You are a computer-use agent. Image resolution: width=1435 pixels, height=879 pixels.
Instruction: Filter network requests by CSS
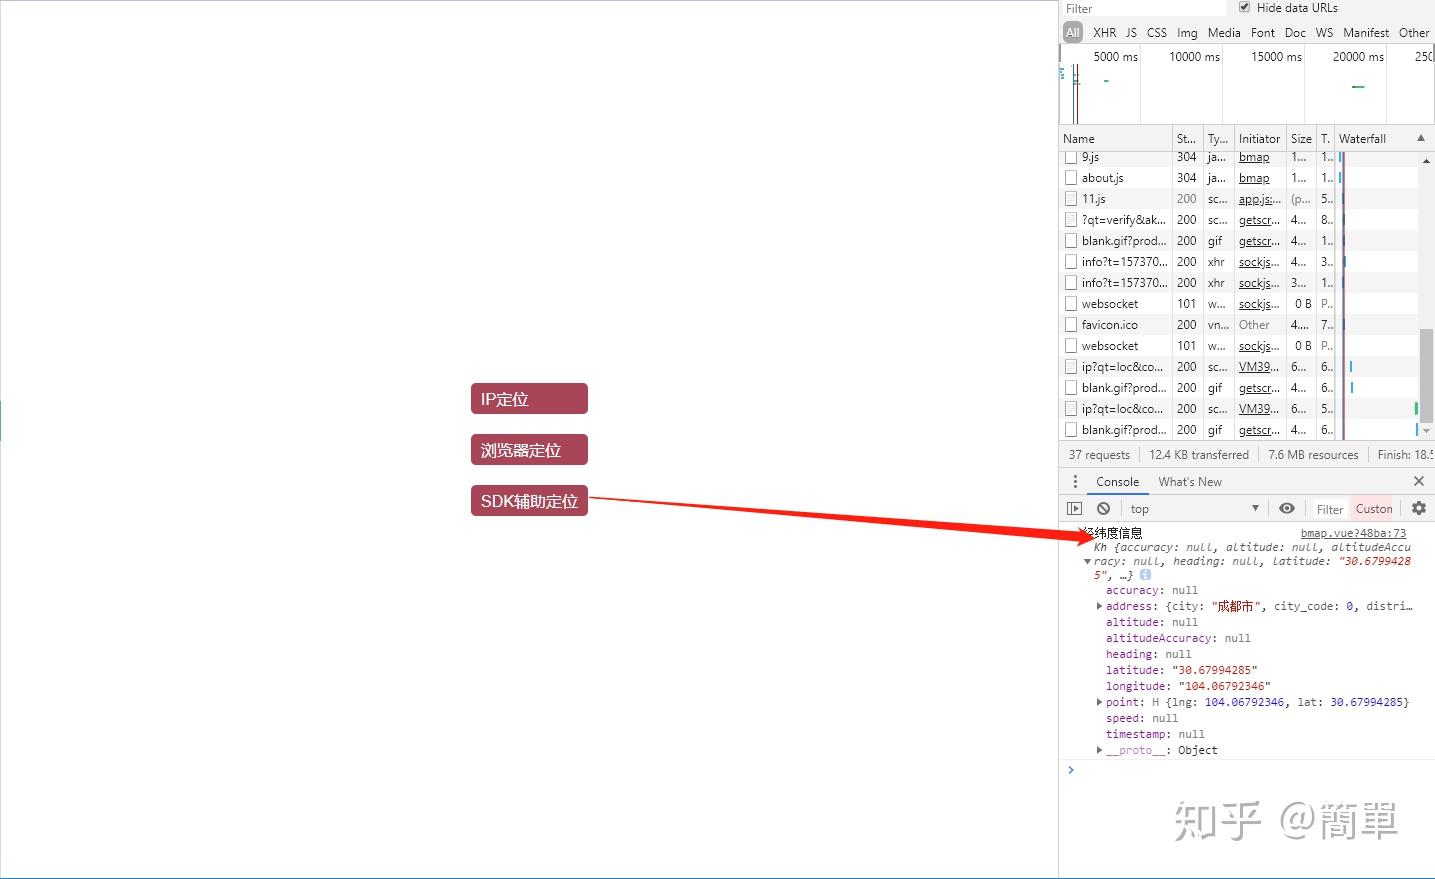(1157, 32)
